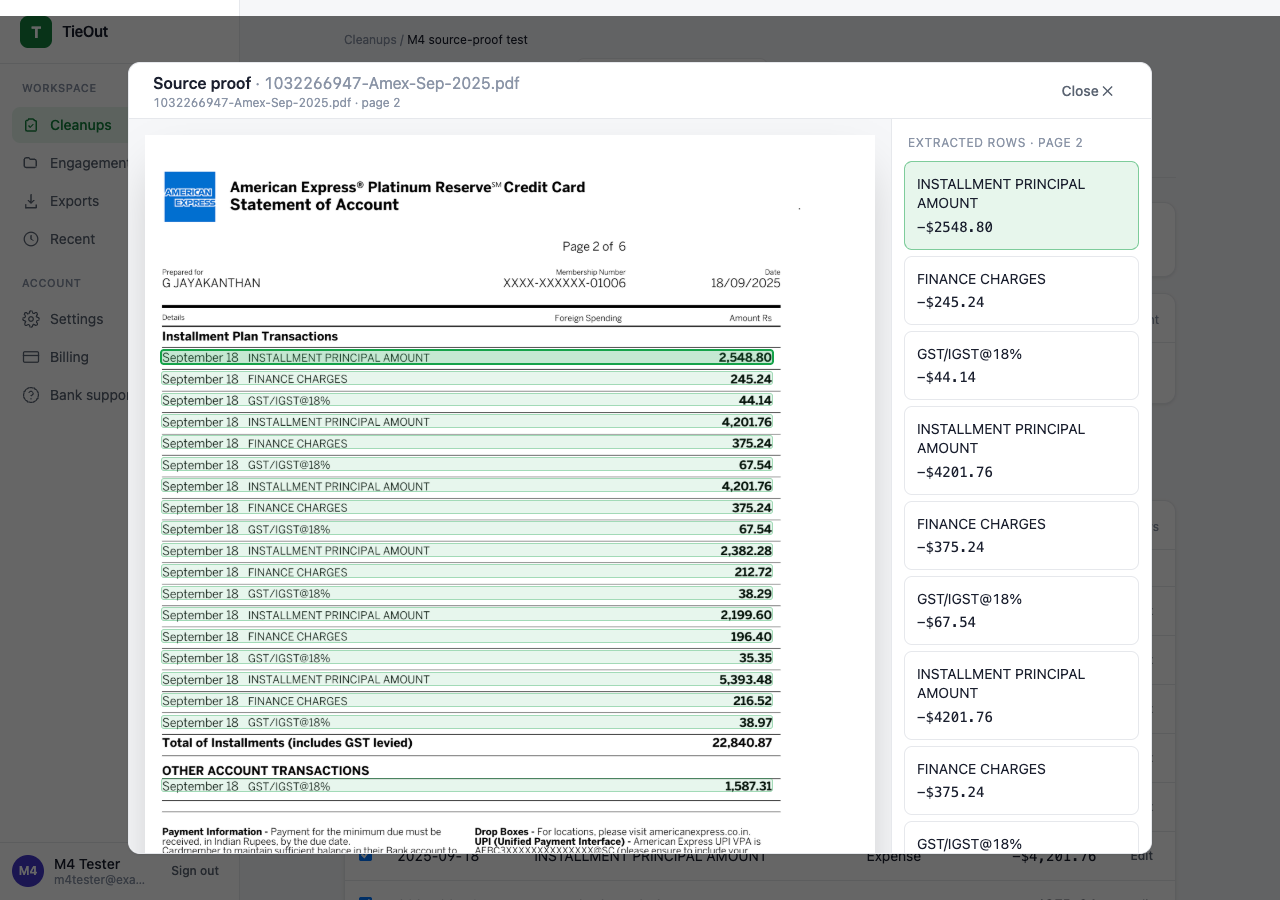Viewport: 1280px width, 900px height.
Task: Open Recent using the clock icon
Action: (31, 239)
